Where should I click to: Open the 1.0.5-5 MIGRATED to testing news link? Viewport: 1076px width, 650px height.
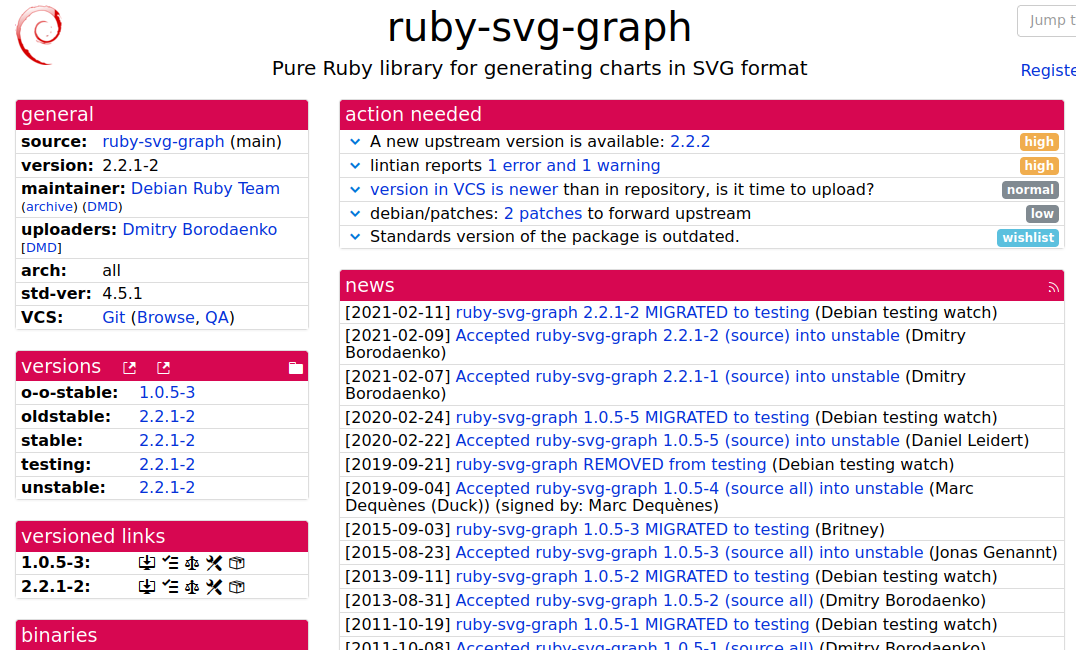pyautogui.click(x=633, y=417)
